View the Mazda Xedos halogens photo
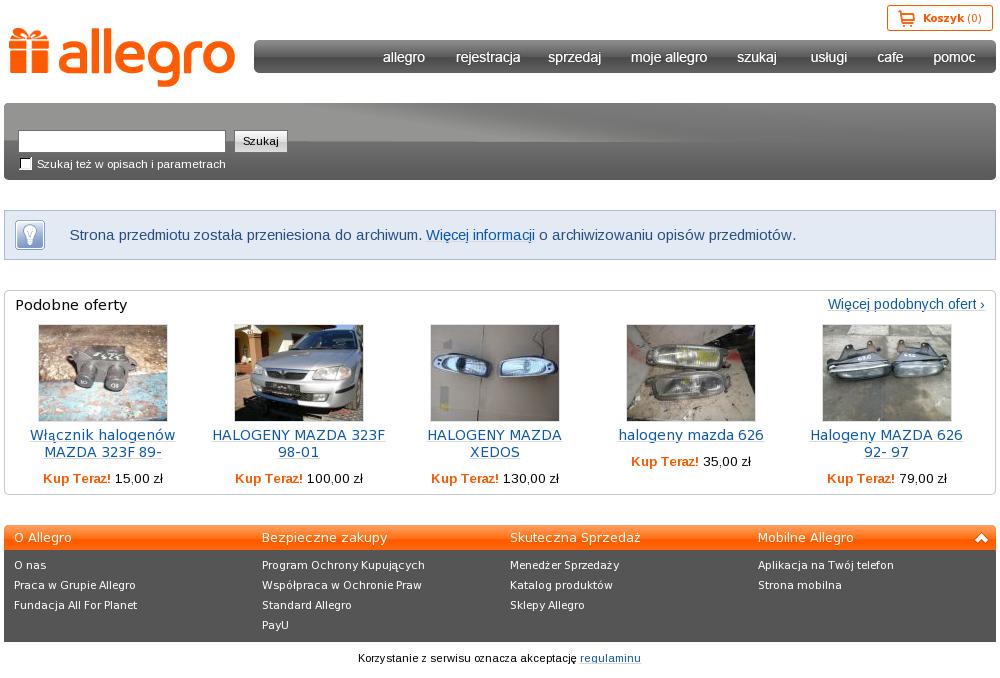This screenshot has height=678, width=1000. (x=495, y=372)
